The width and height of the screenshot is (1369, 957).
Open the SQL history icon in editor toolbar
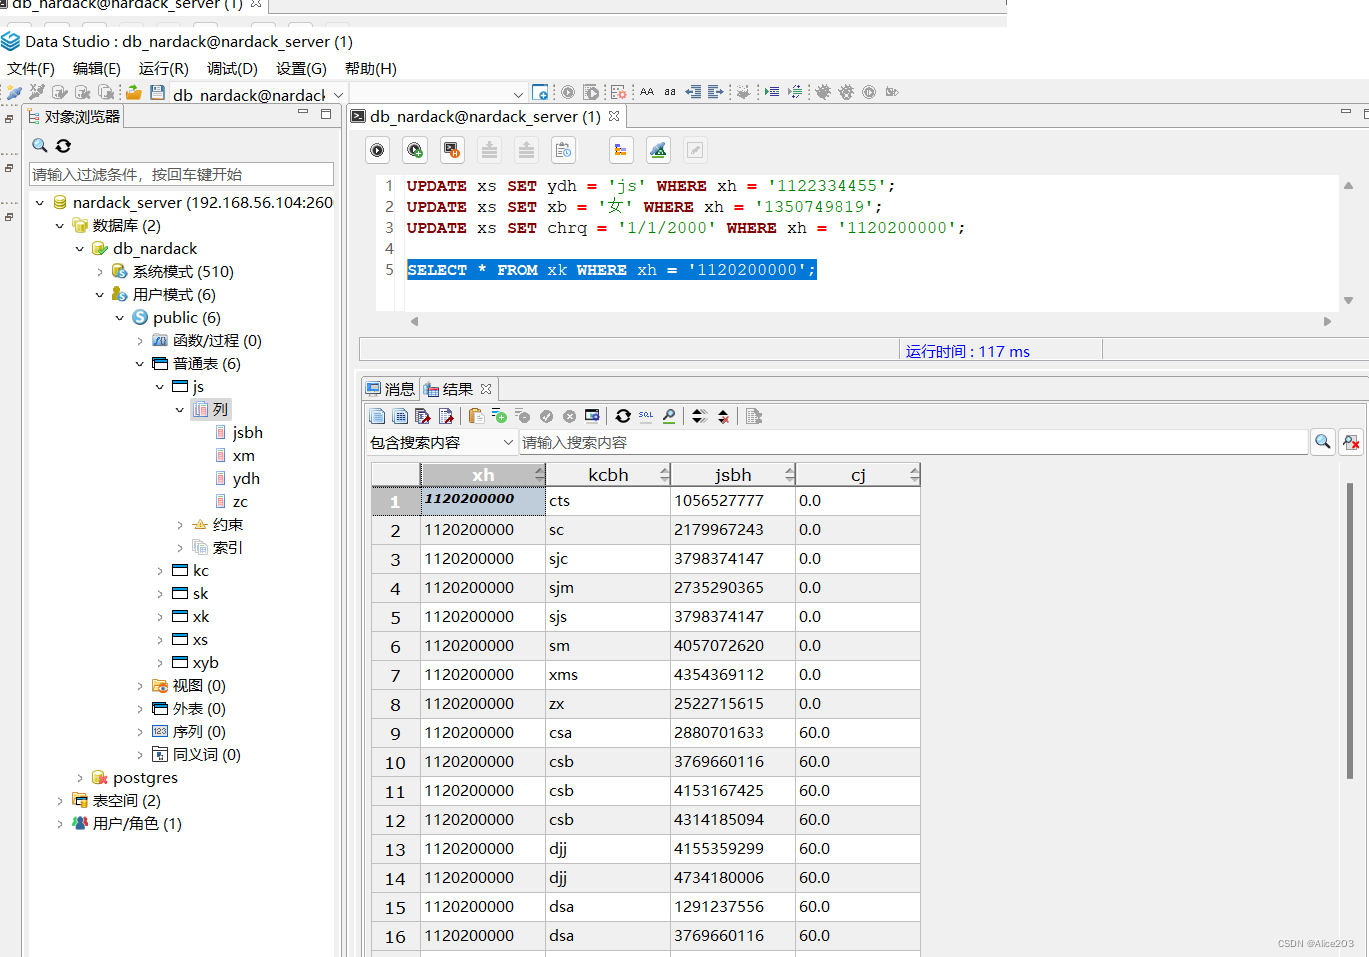[x=563, y=150]
